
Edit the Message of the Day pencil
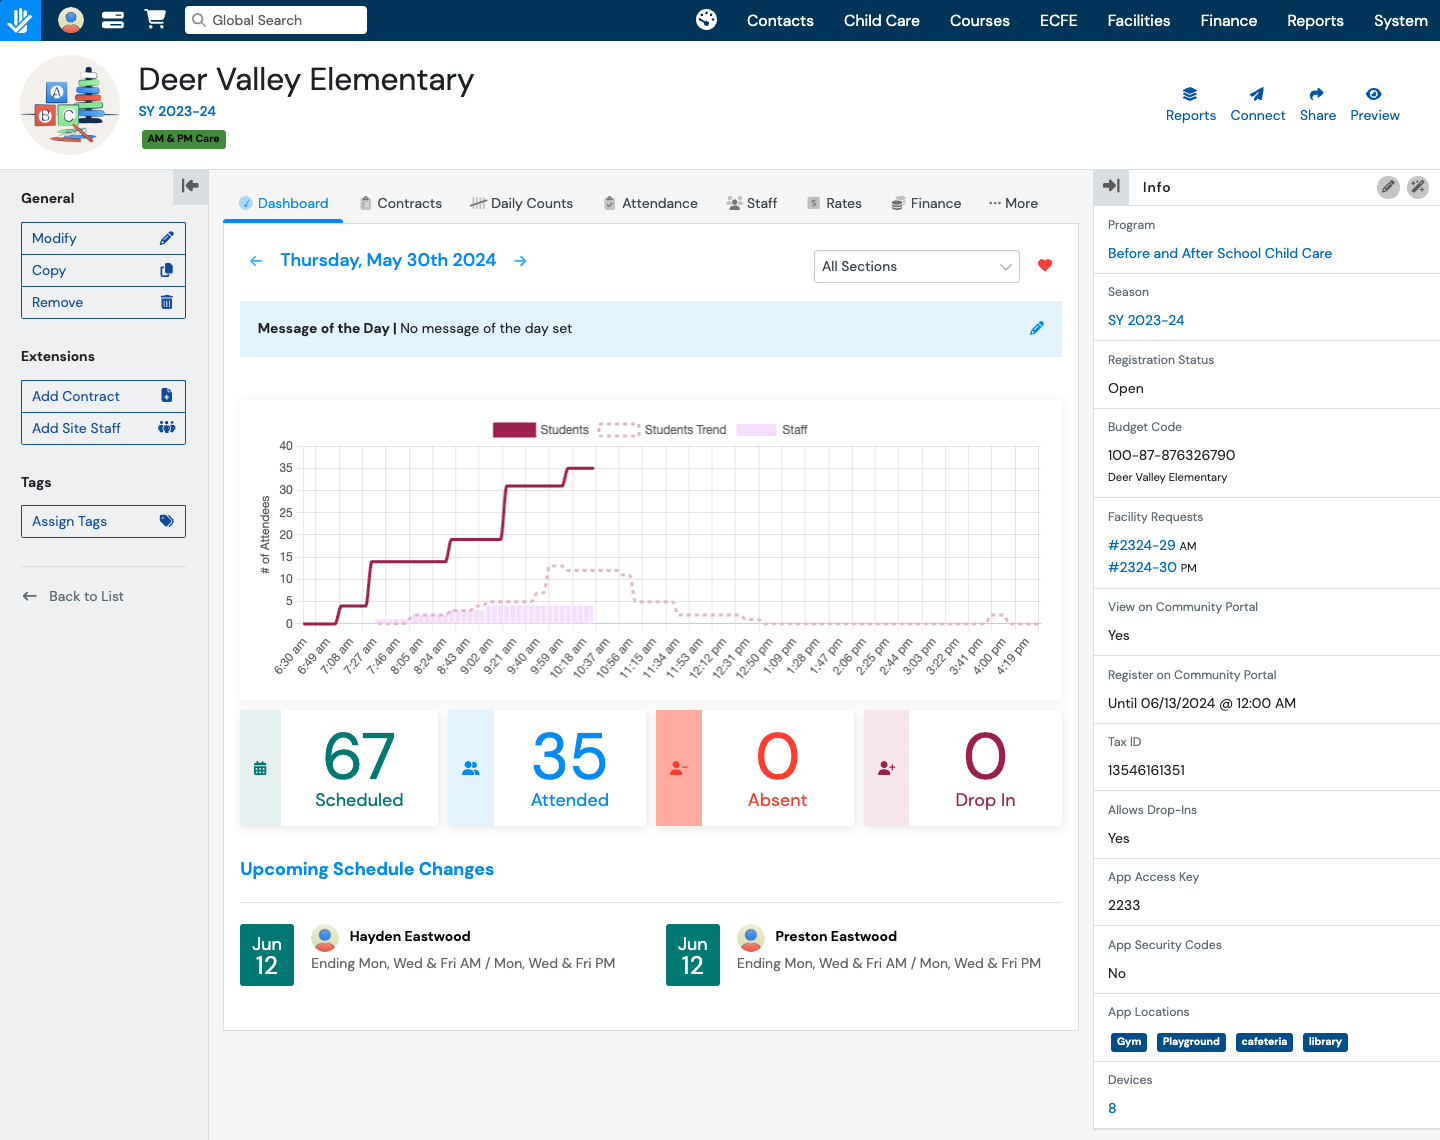pyautogui.click(x=1037, y=328)
